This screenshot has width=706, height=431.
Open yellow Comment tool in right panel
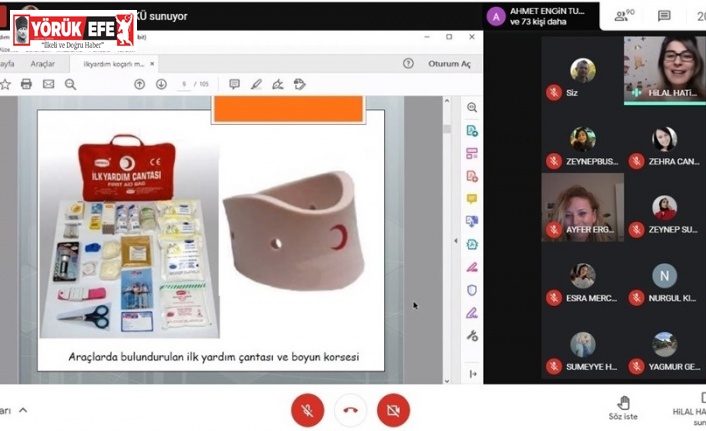click(472, 199)
